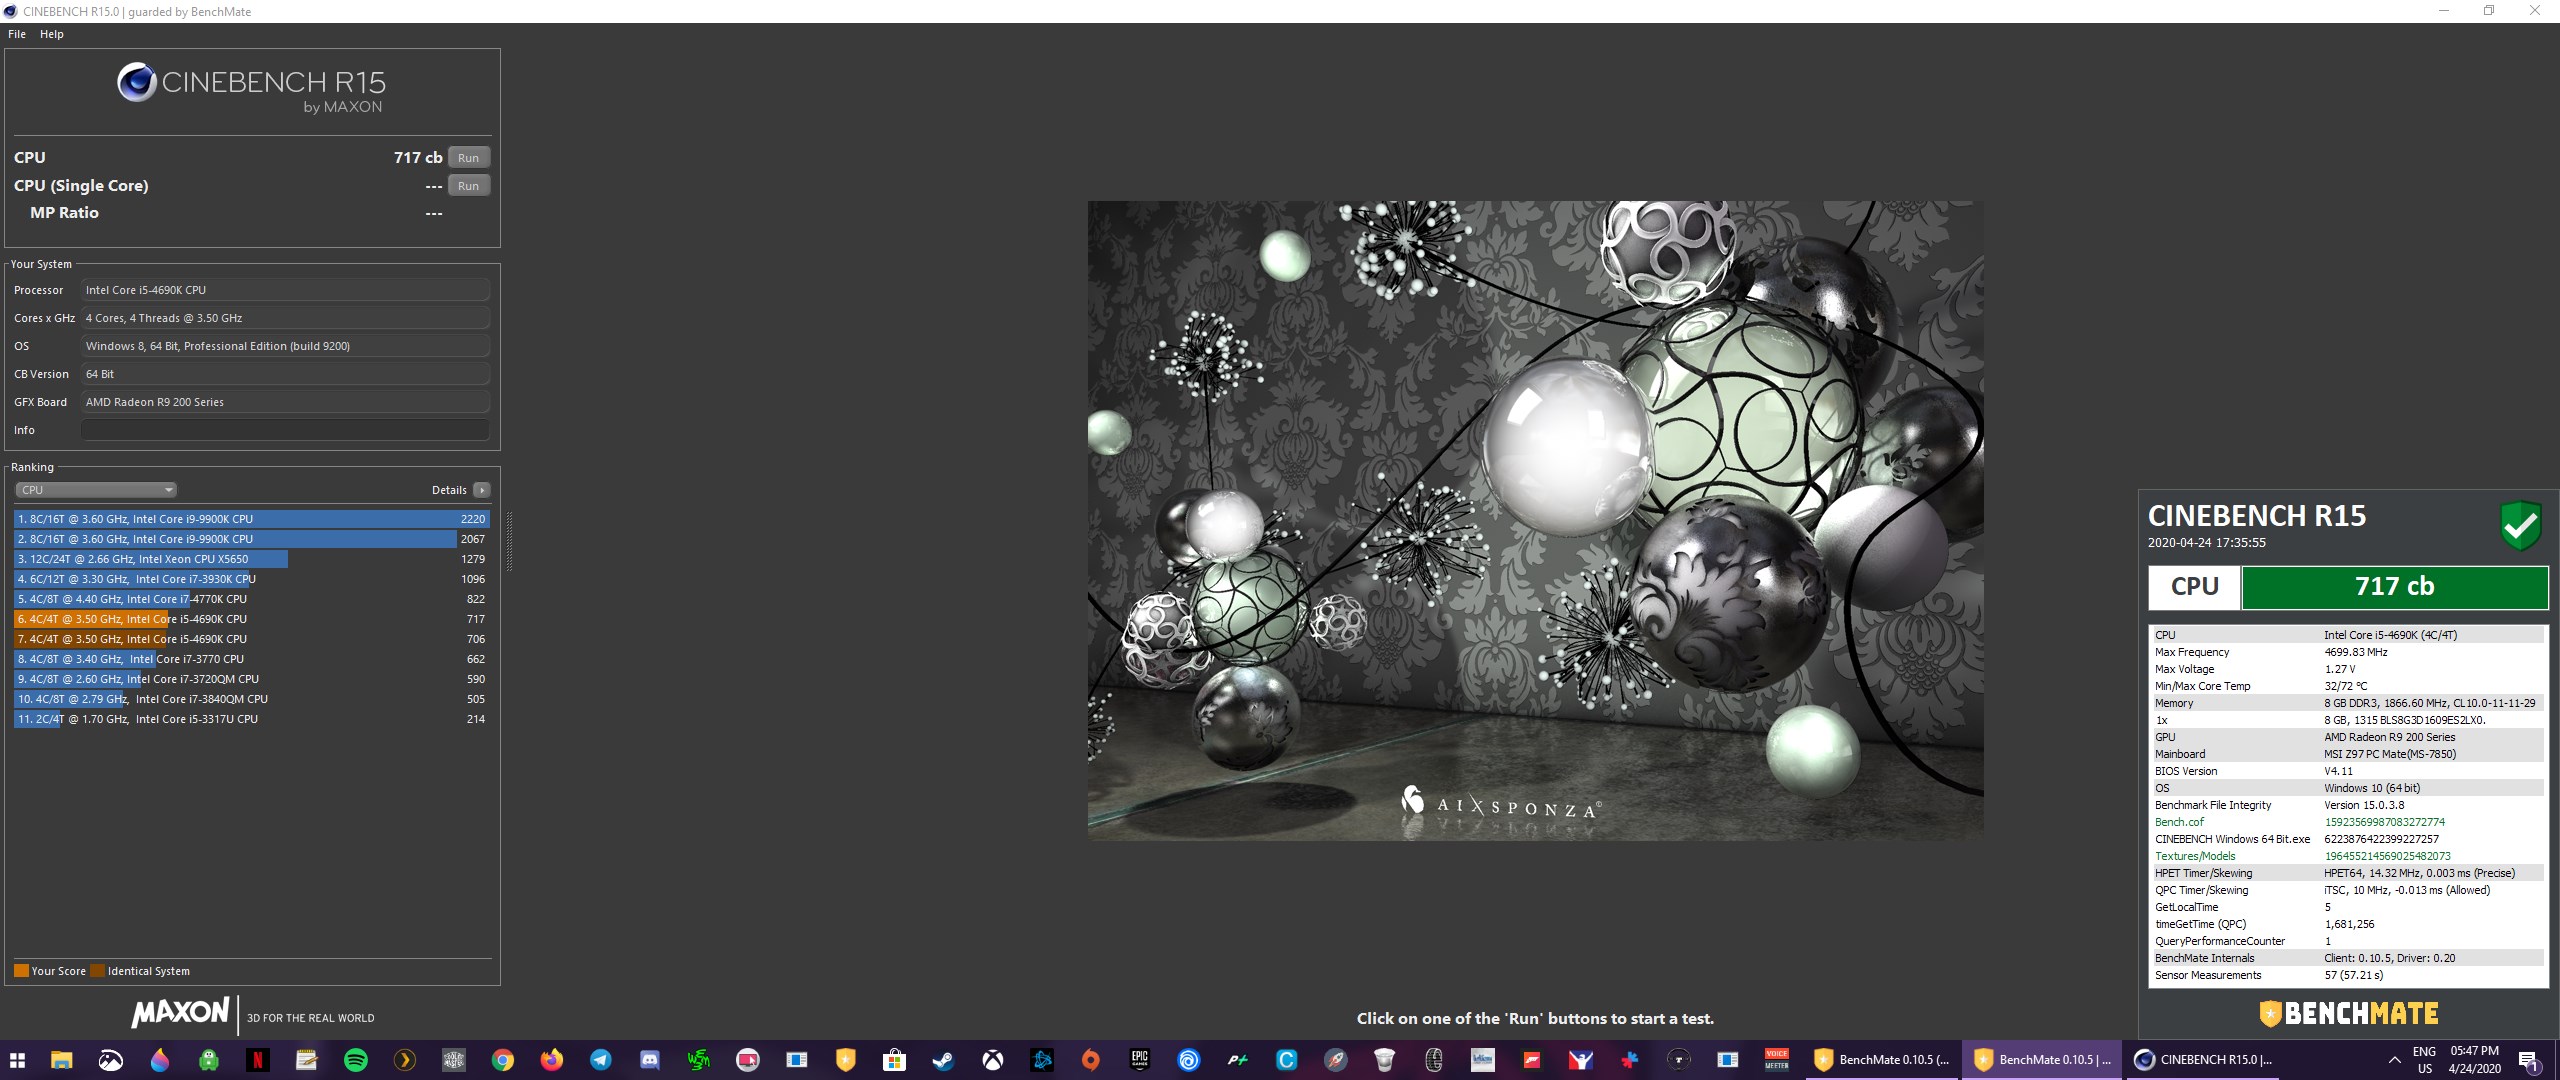Click the rendered spheres benchmark image

1535,520
